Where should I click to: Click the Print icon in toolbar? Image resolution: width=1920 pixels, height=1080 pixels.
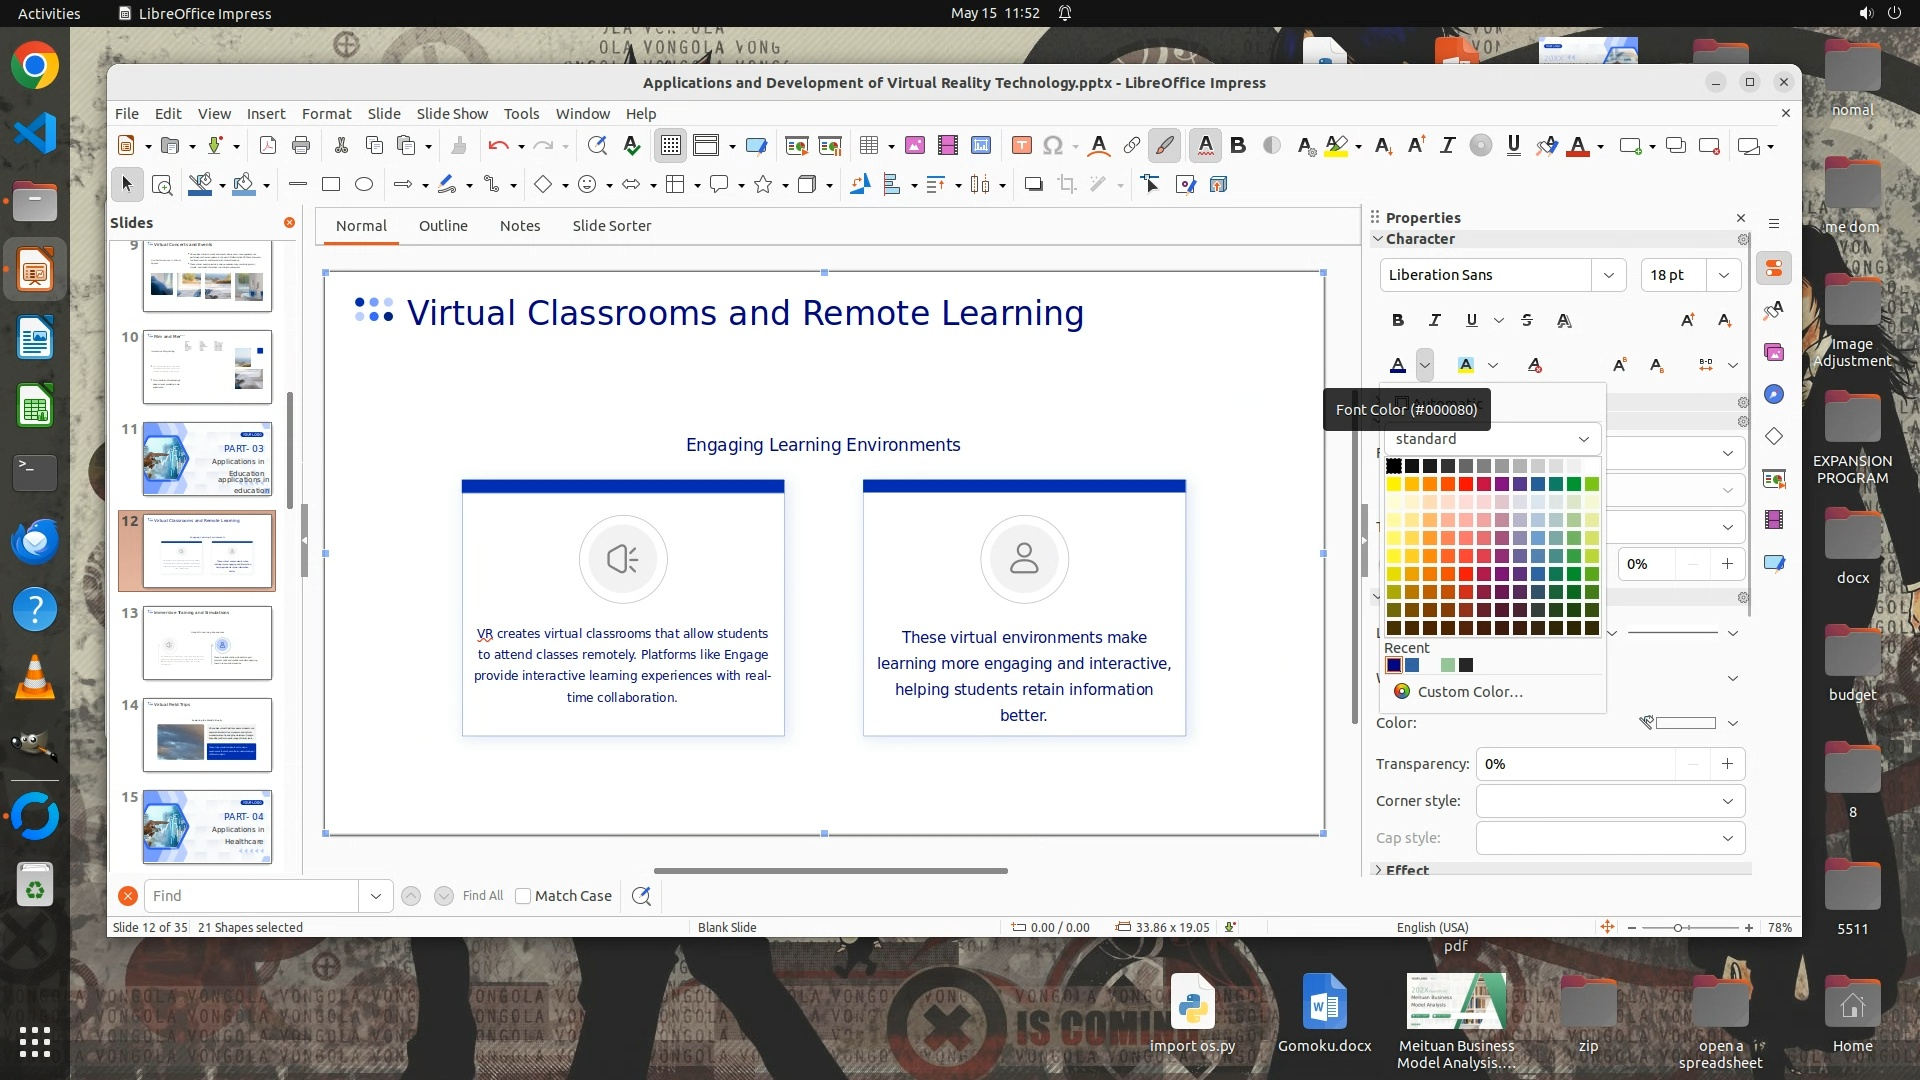click(x=301, y=146)
